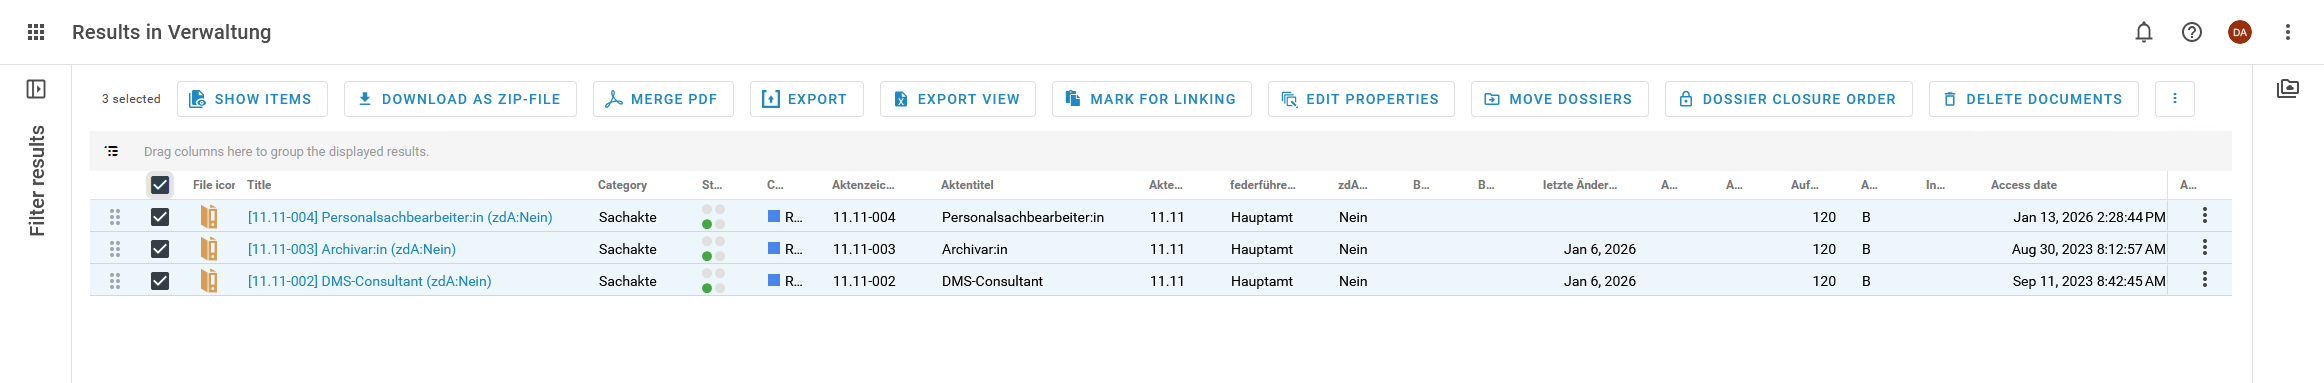Click Download as ZIP-file button
Viewport: 2324px width, 383px height.
point(460,99)
